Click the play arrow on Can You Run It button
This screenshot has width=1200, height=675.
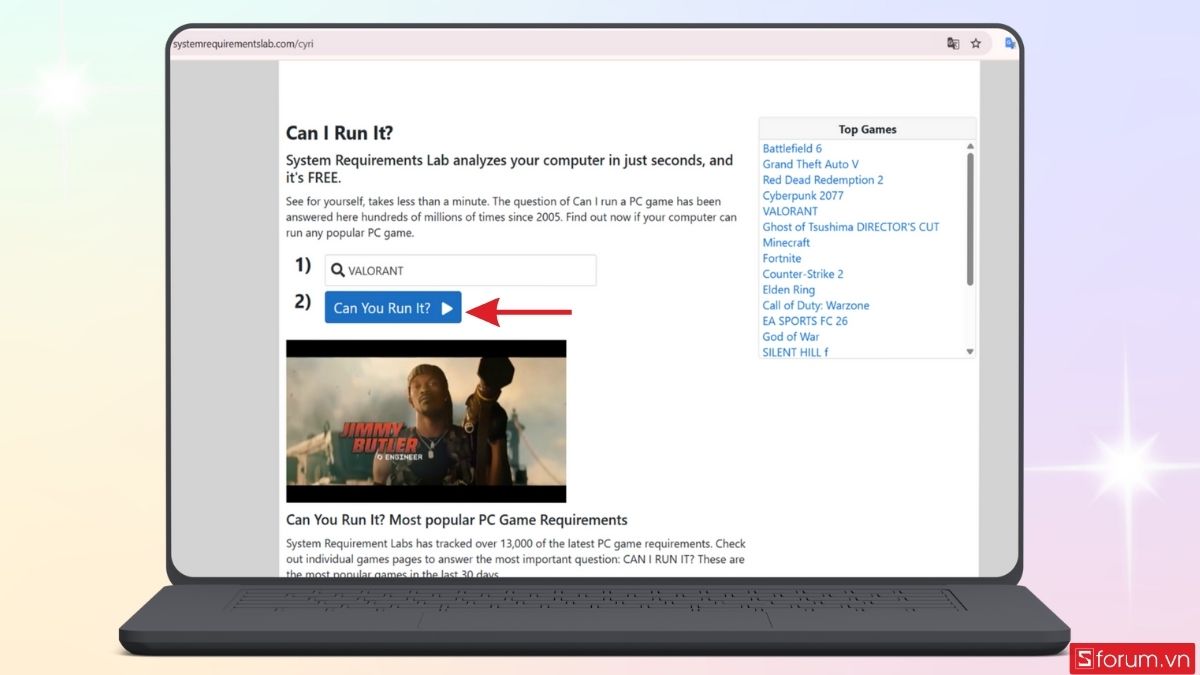pos(447,308)
